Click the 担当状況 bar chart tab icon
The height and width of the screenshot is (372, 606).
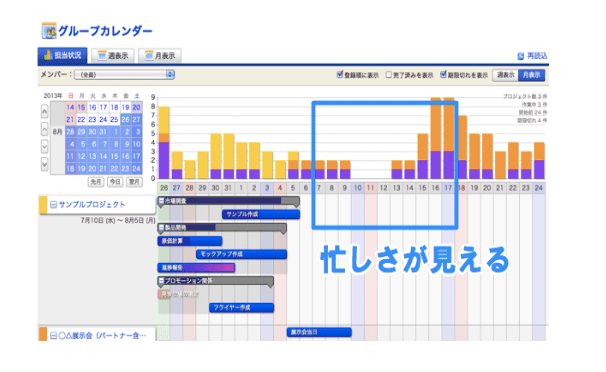click(48, 55)
